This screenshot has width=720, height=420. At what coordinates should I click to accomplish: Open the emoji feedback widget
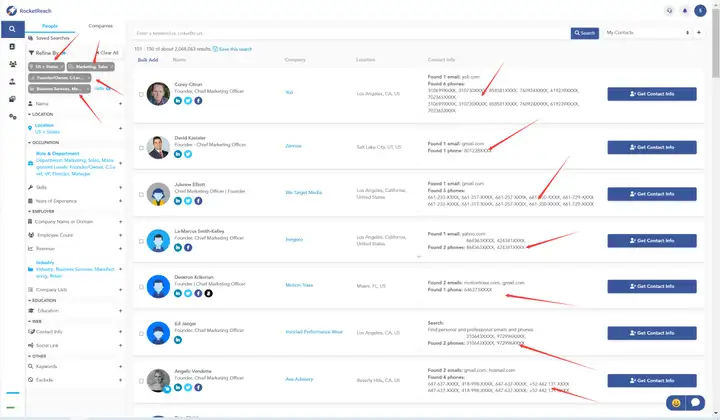676,403
